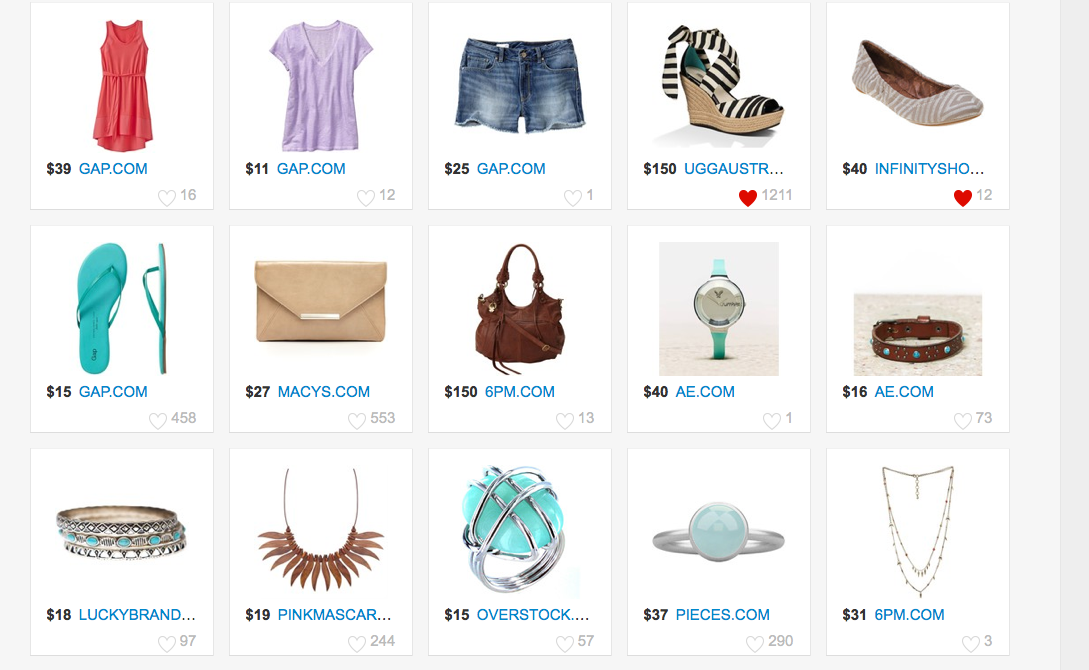Like the $39 red dress from GAP.COM
Viewport: 1089px width, 670px height.
(x=167, y=198)
